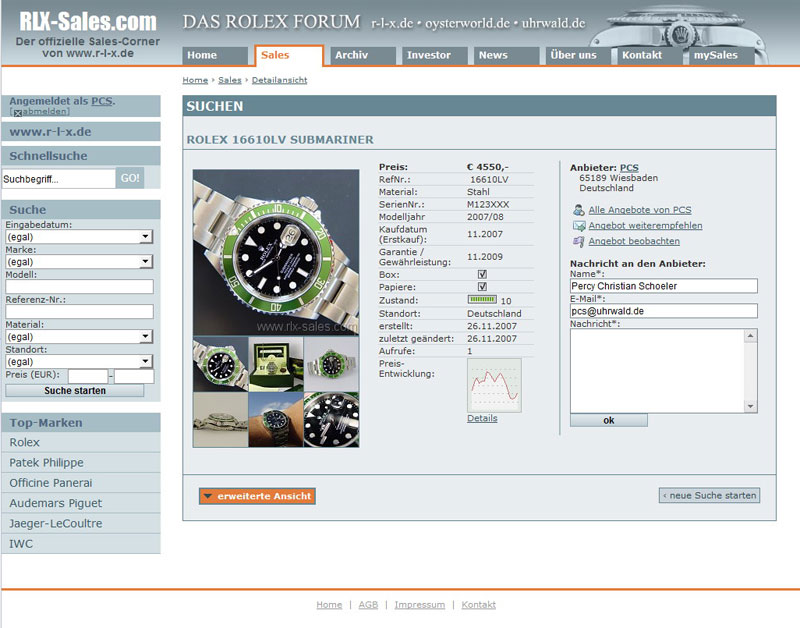The width and height of the screenshot is (800, 628).
Task: Select Audemars Piguet in Top-Marken
Action: [x=81, y=503]
